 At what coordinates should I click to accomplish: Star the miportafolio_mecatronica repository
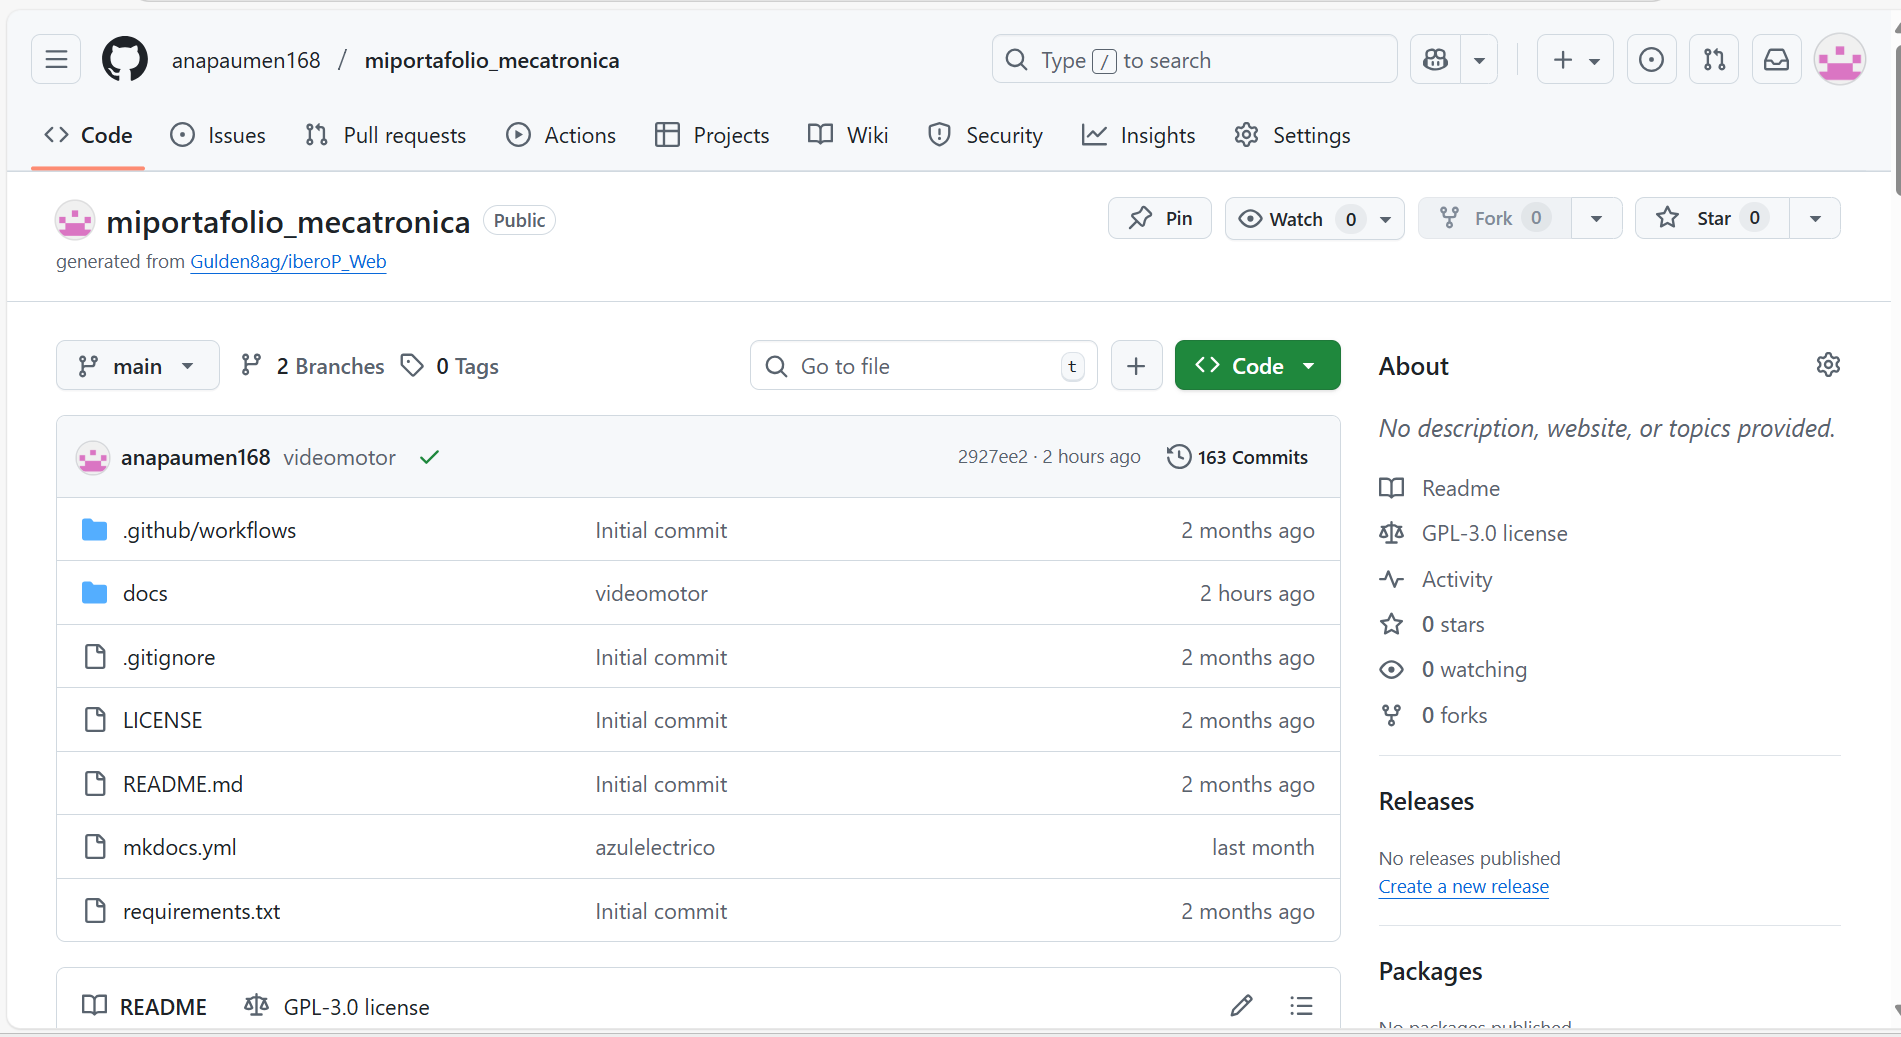point(1711,218)
